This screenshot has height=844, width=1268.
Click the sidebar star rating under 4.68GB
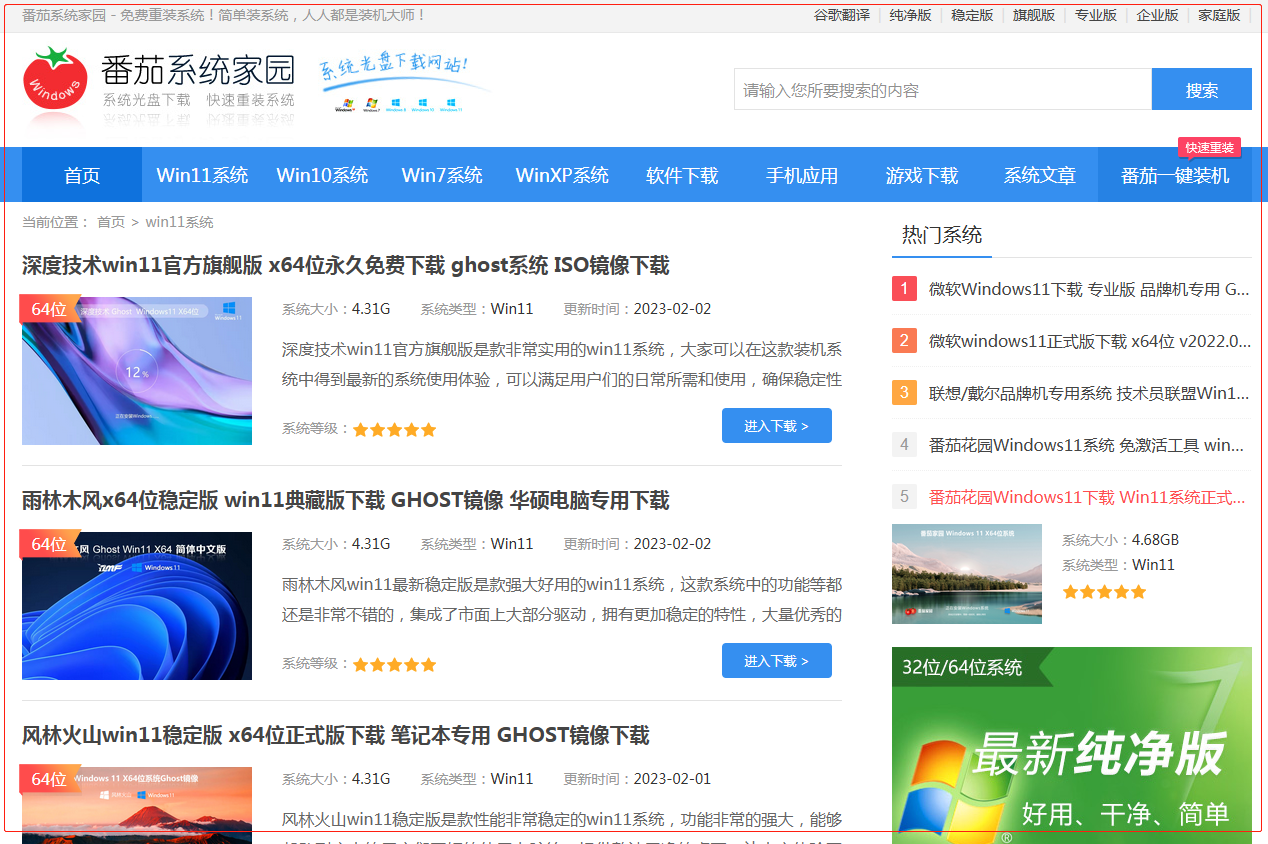[x=1104, y=592]
